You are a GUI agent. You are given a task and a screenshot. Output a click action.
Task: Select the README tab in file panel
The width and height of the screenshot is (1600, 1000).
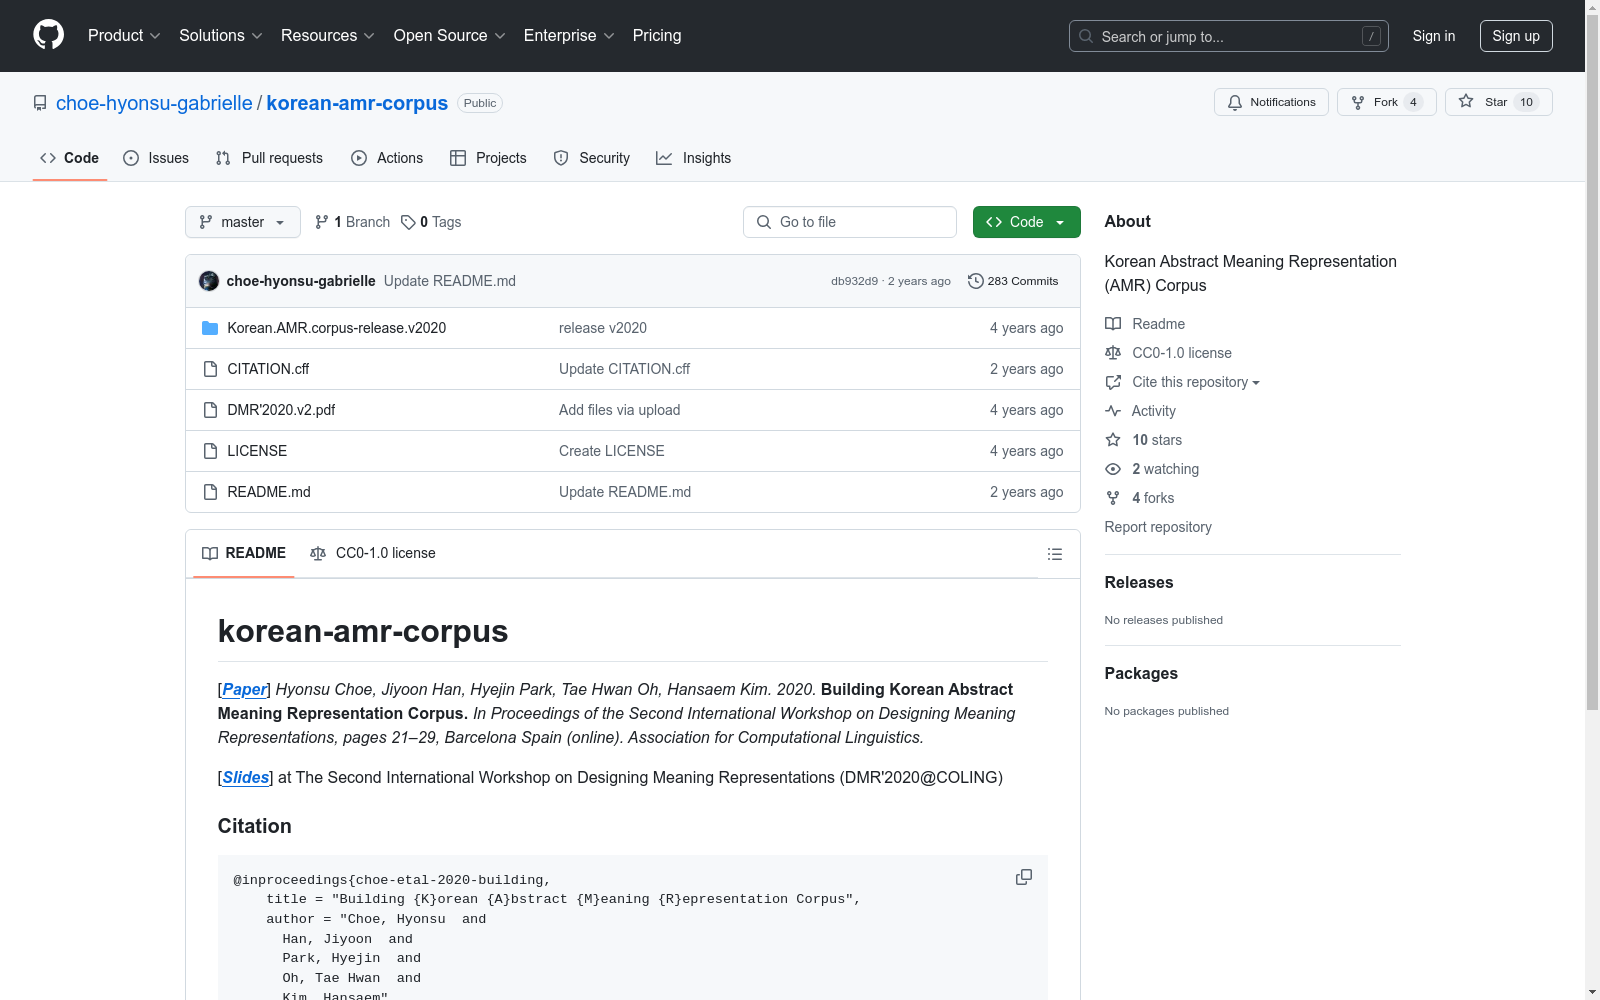tap(244, 553)
